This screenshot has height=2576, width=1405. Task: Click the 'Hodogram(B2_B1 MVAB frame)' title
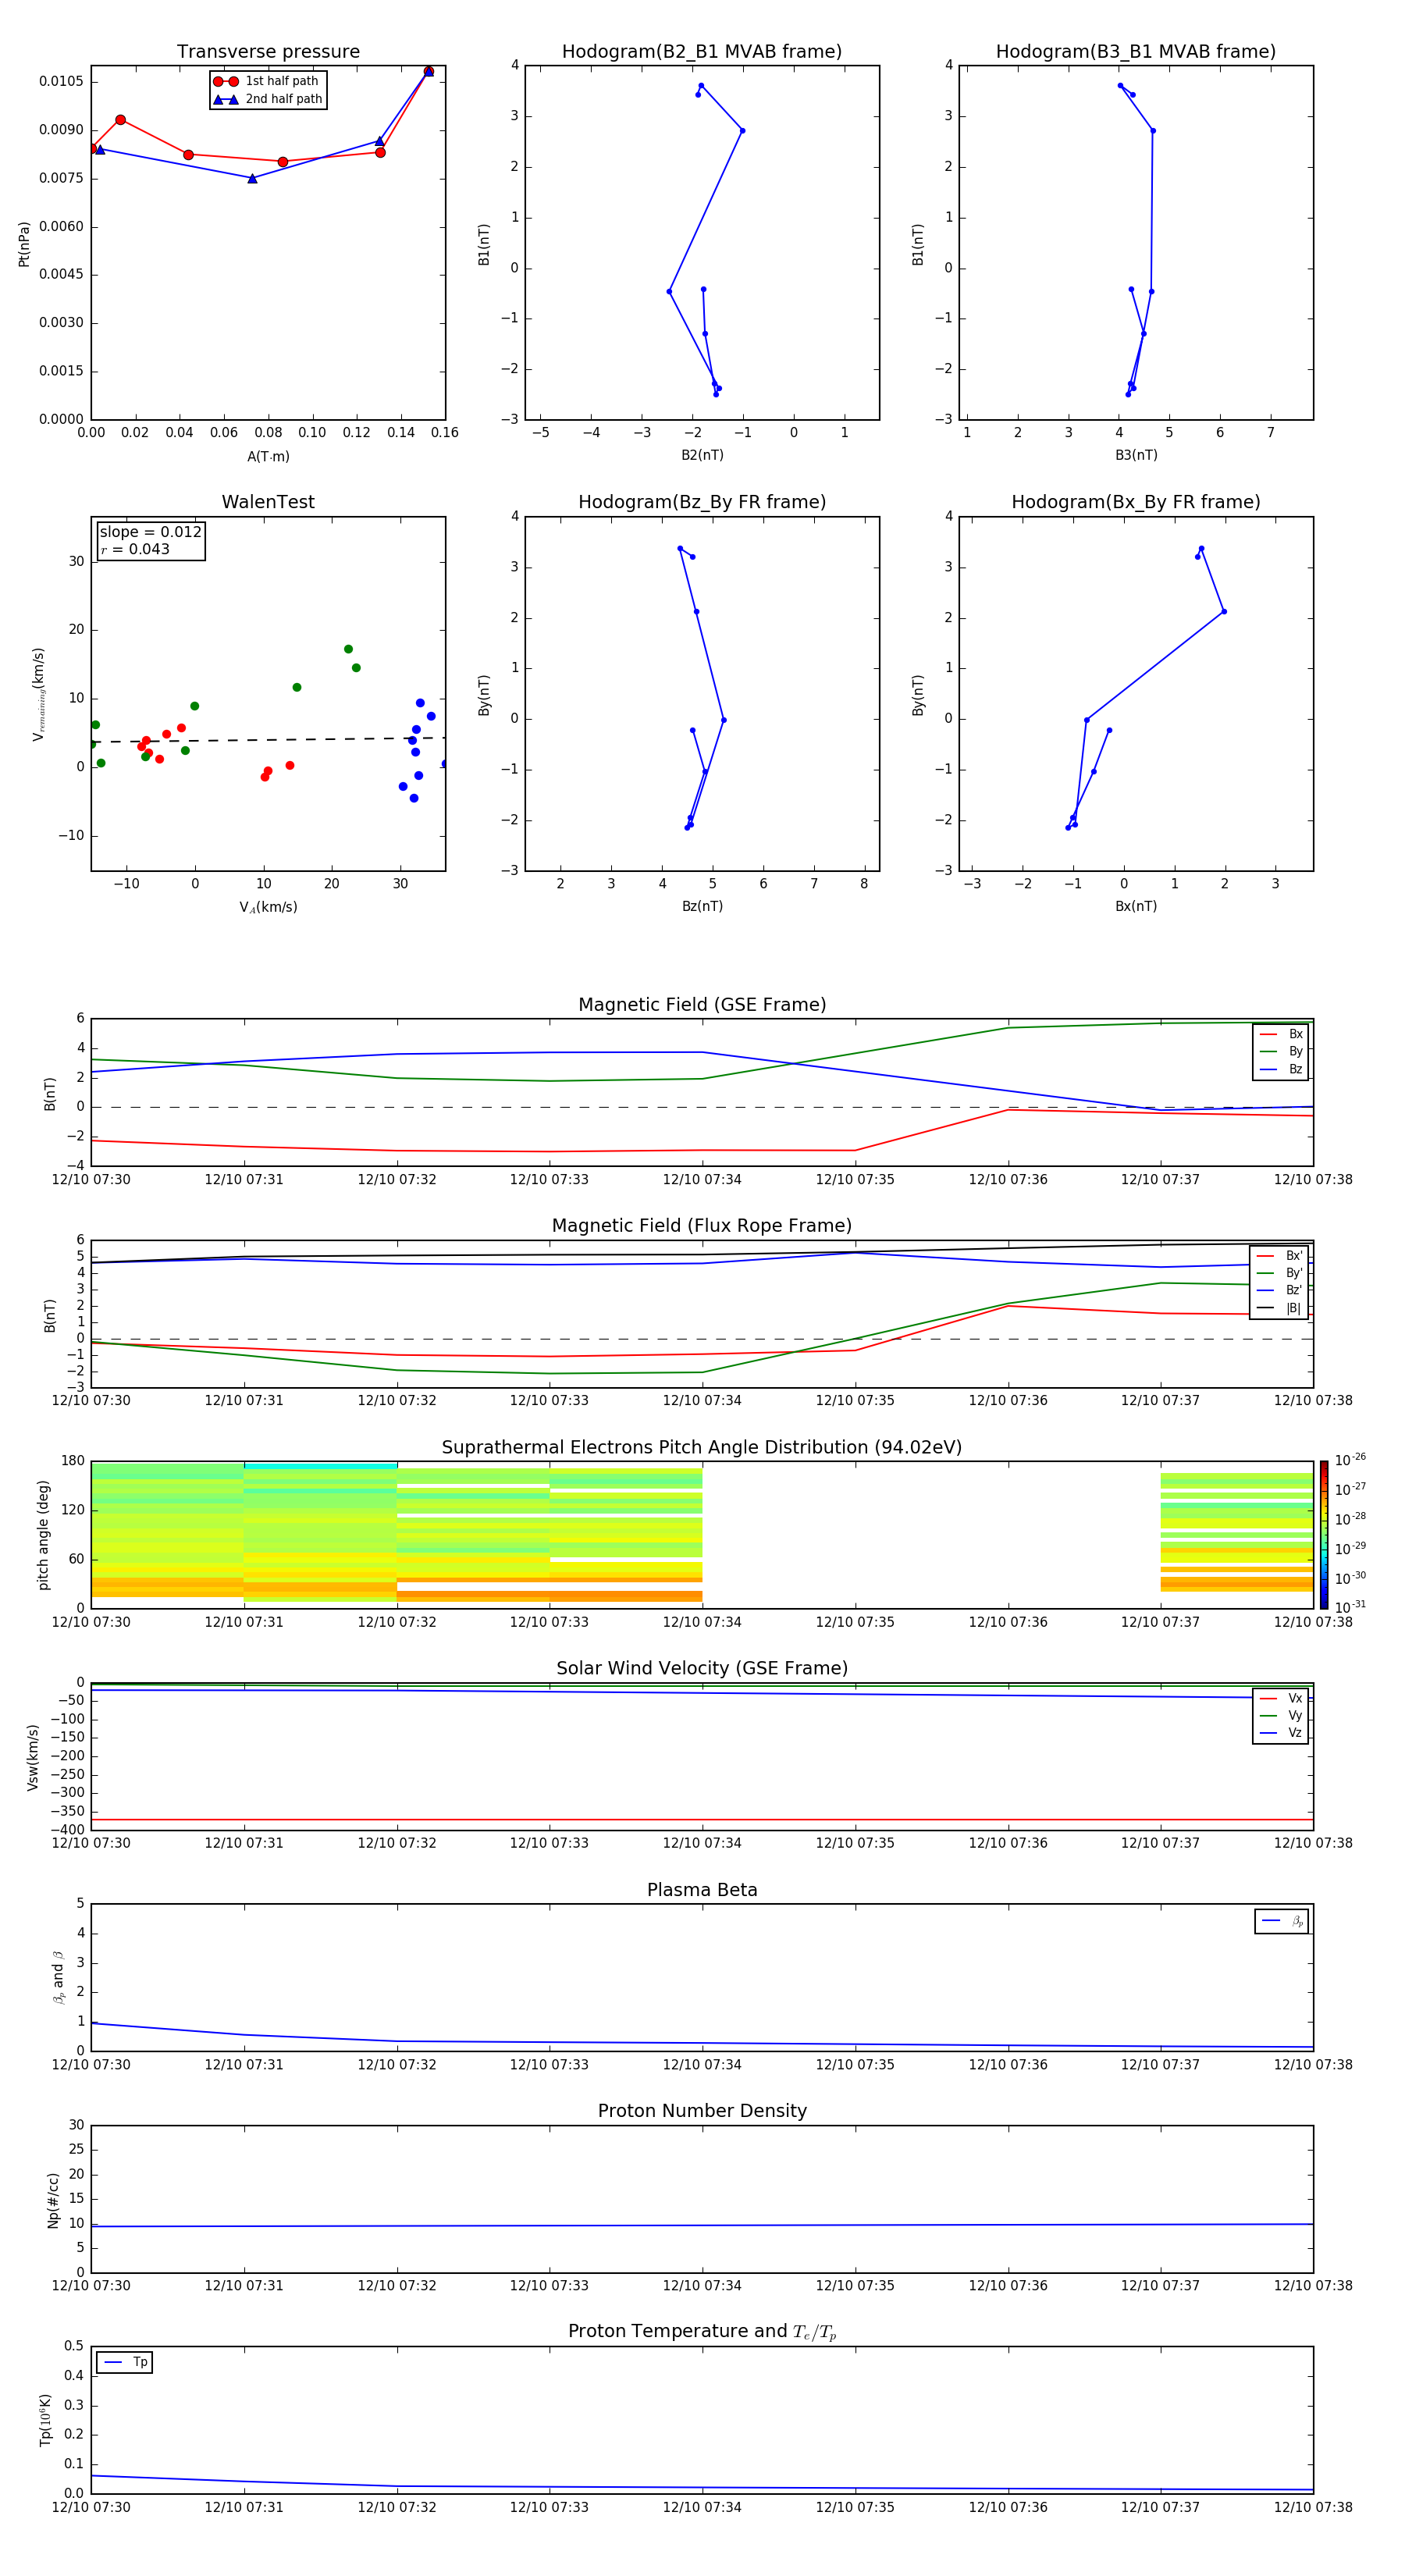click(x=702, y=52)
